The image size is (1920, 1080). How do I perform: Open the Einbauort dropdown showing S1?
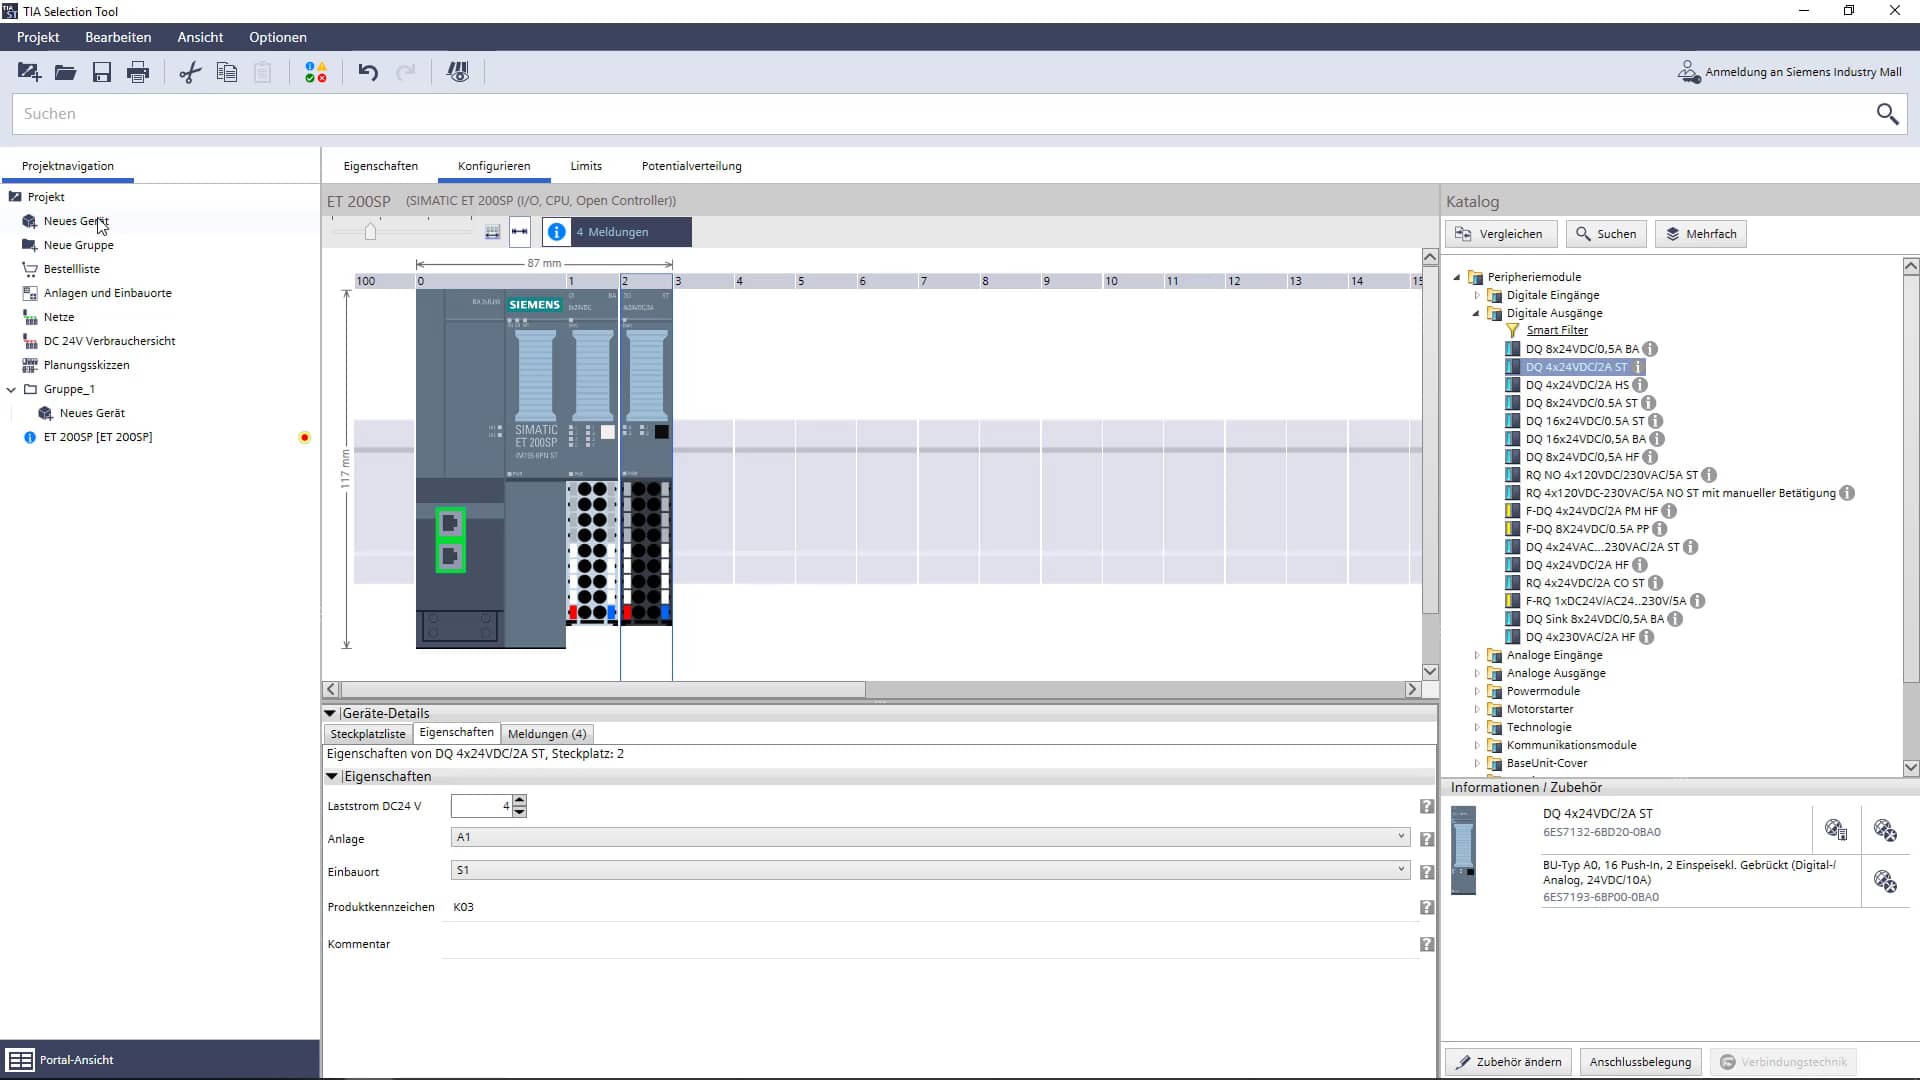[x=1400, y=870]
